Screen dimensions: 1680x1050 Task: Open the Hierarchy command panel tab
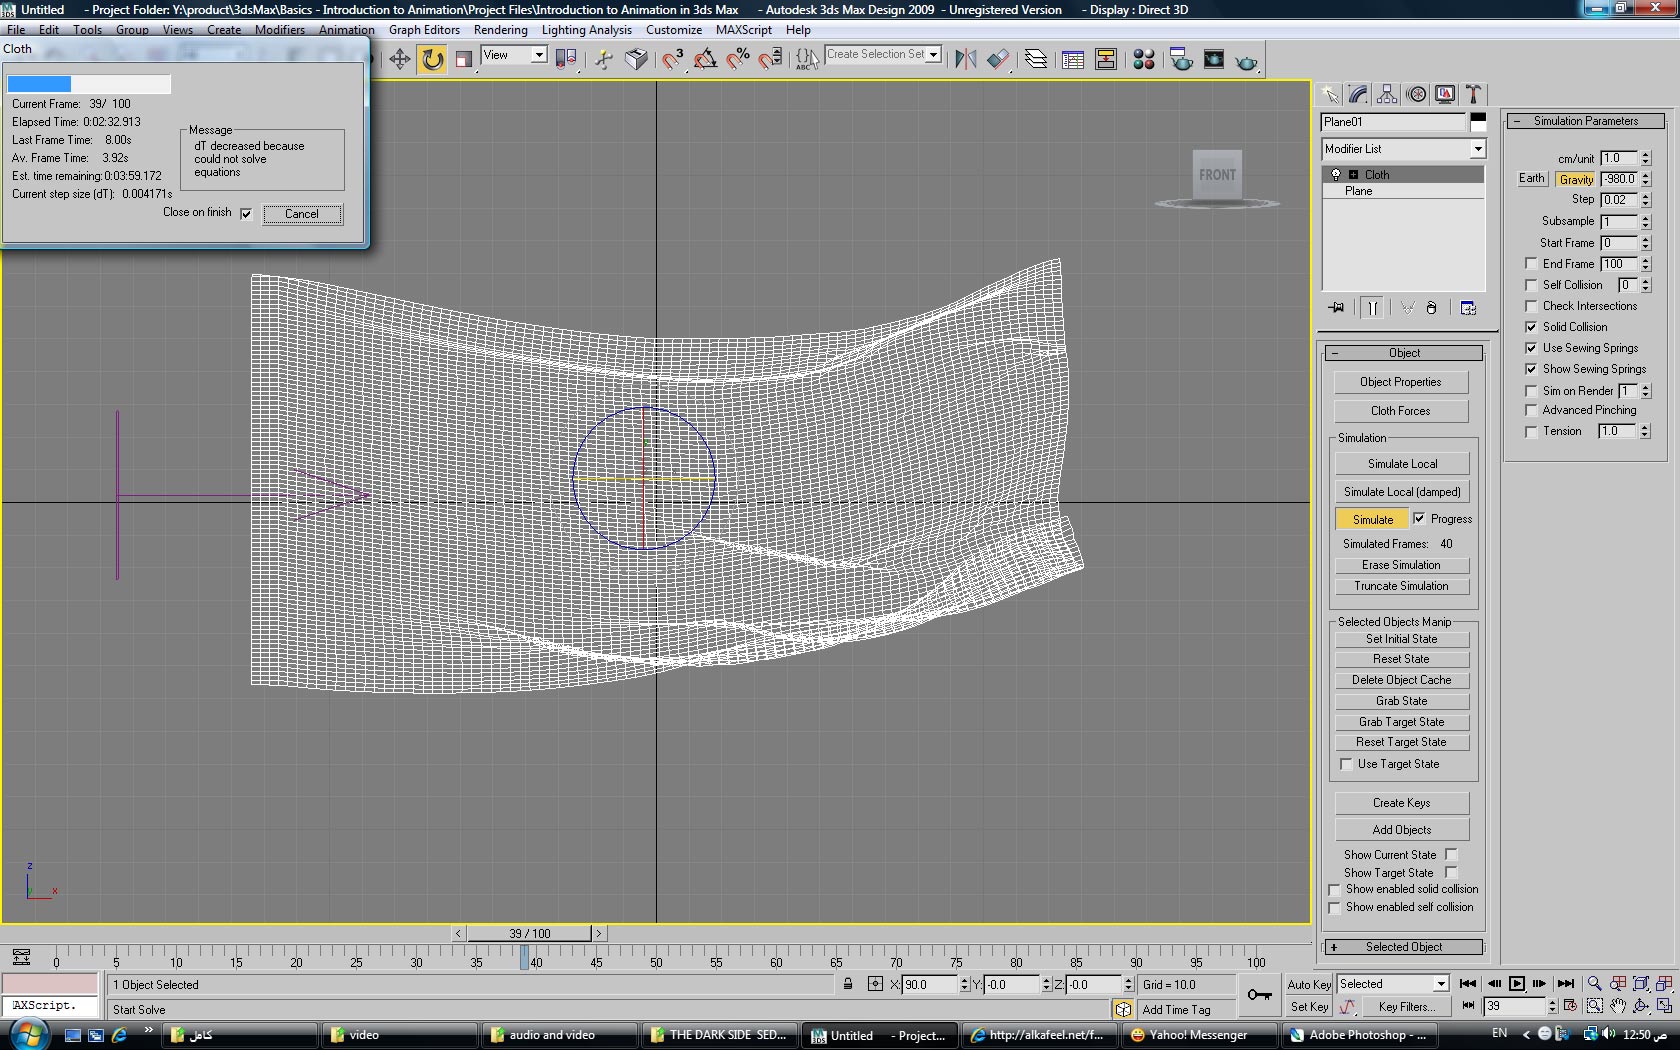coord(1387,94)
